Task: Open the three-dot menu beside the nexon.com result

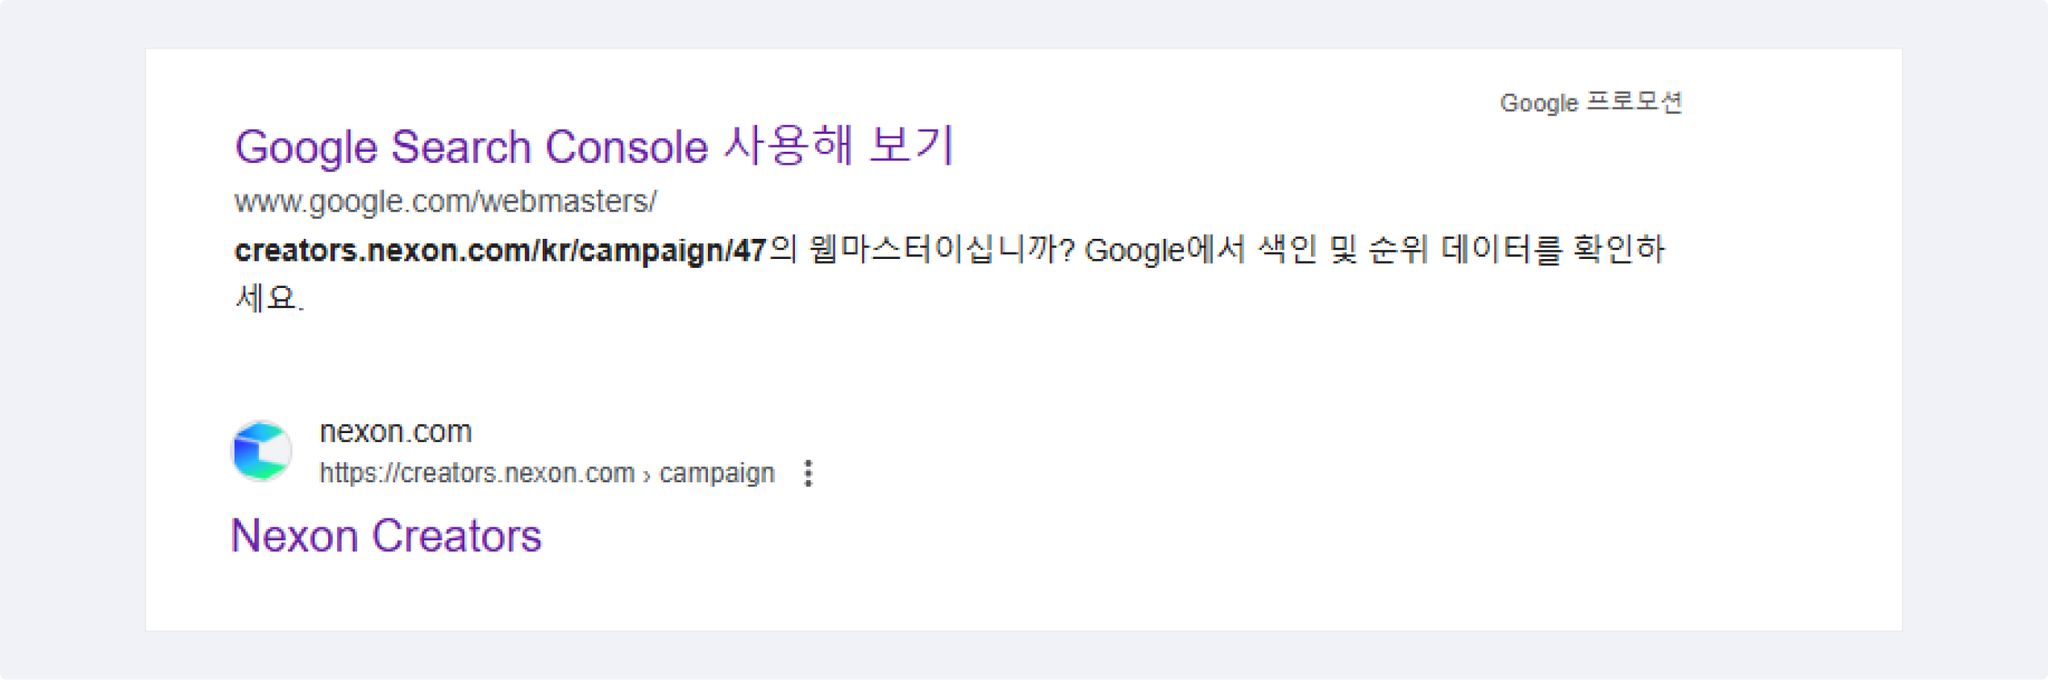Action: coord(808,473)
